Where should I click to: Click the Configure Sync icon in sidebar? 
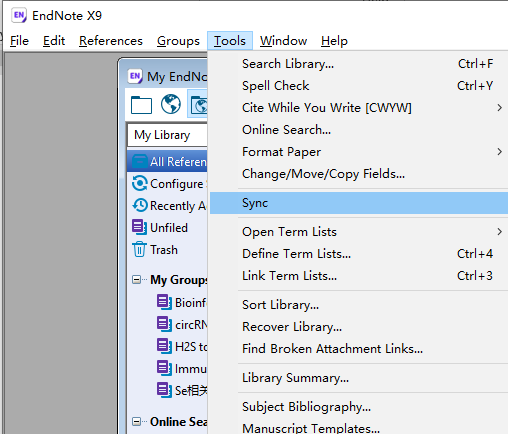(139, 183)
